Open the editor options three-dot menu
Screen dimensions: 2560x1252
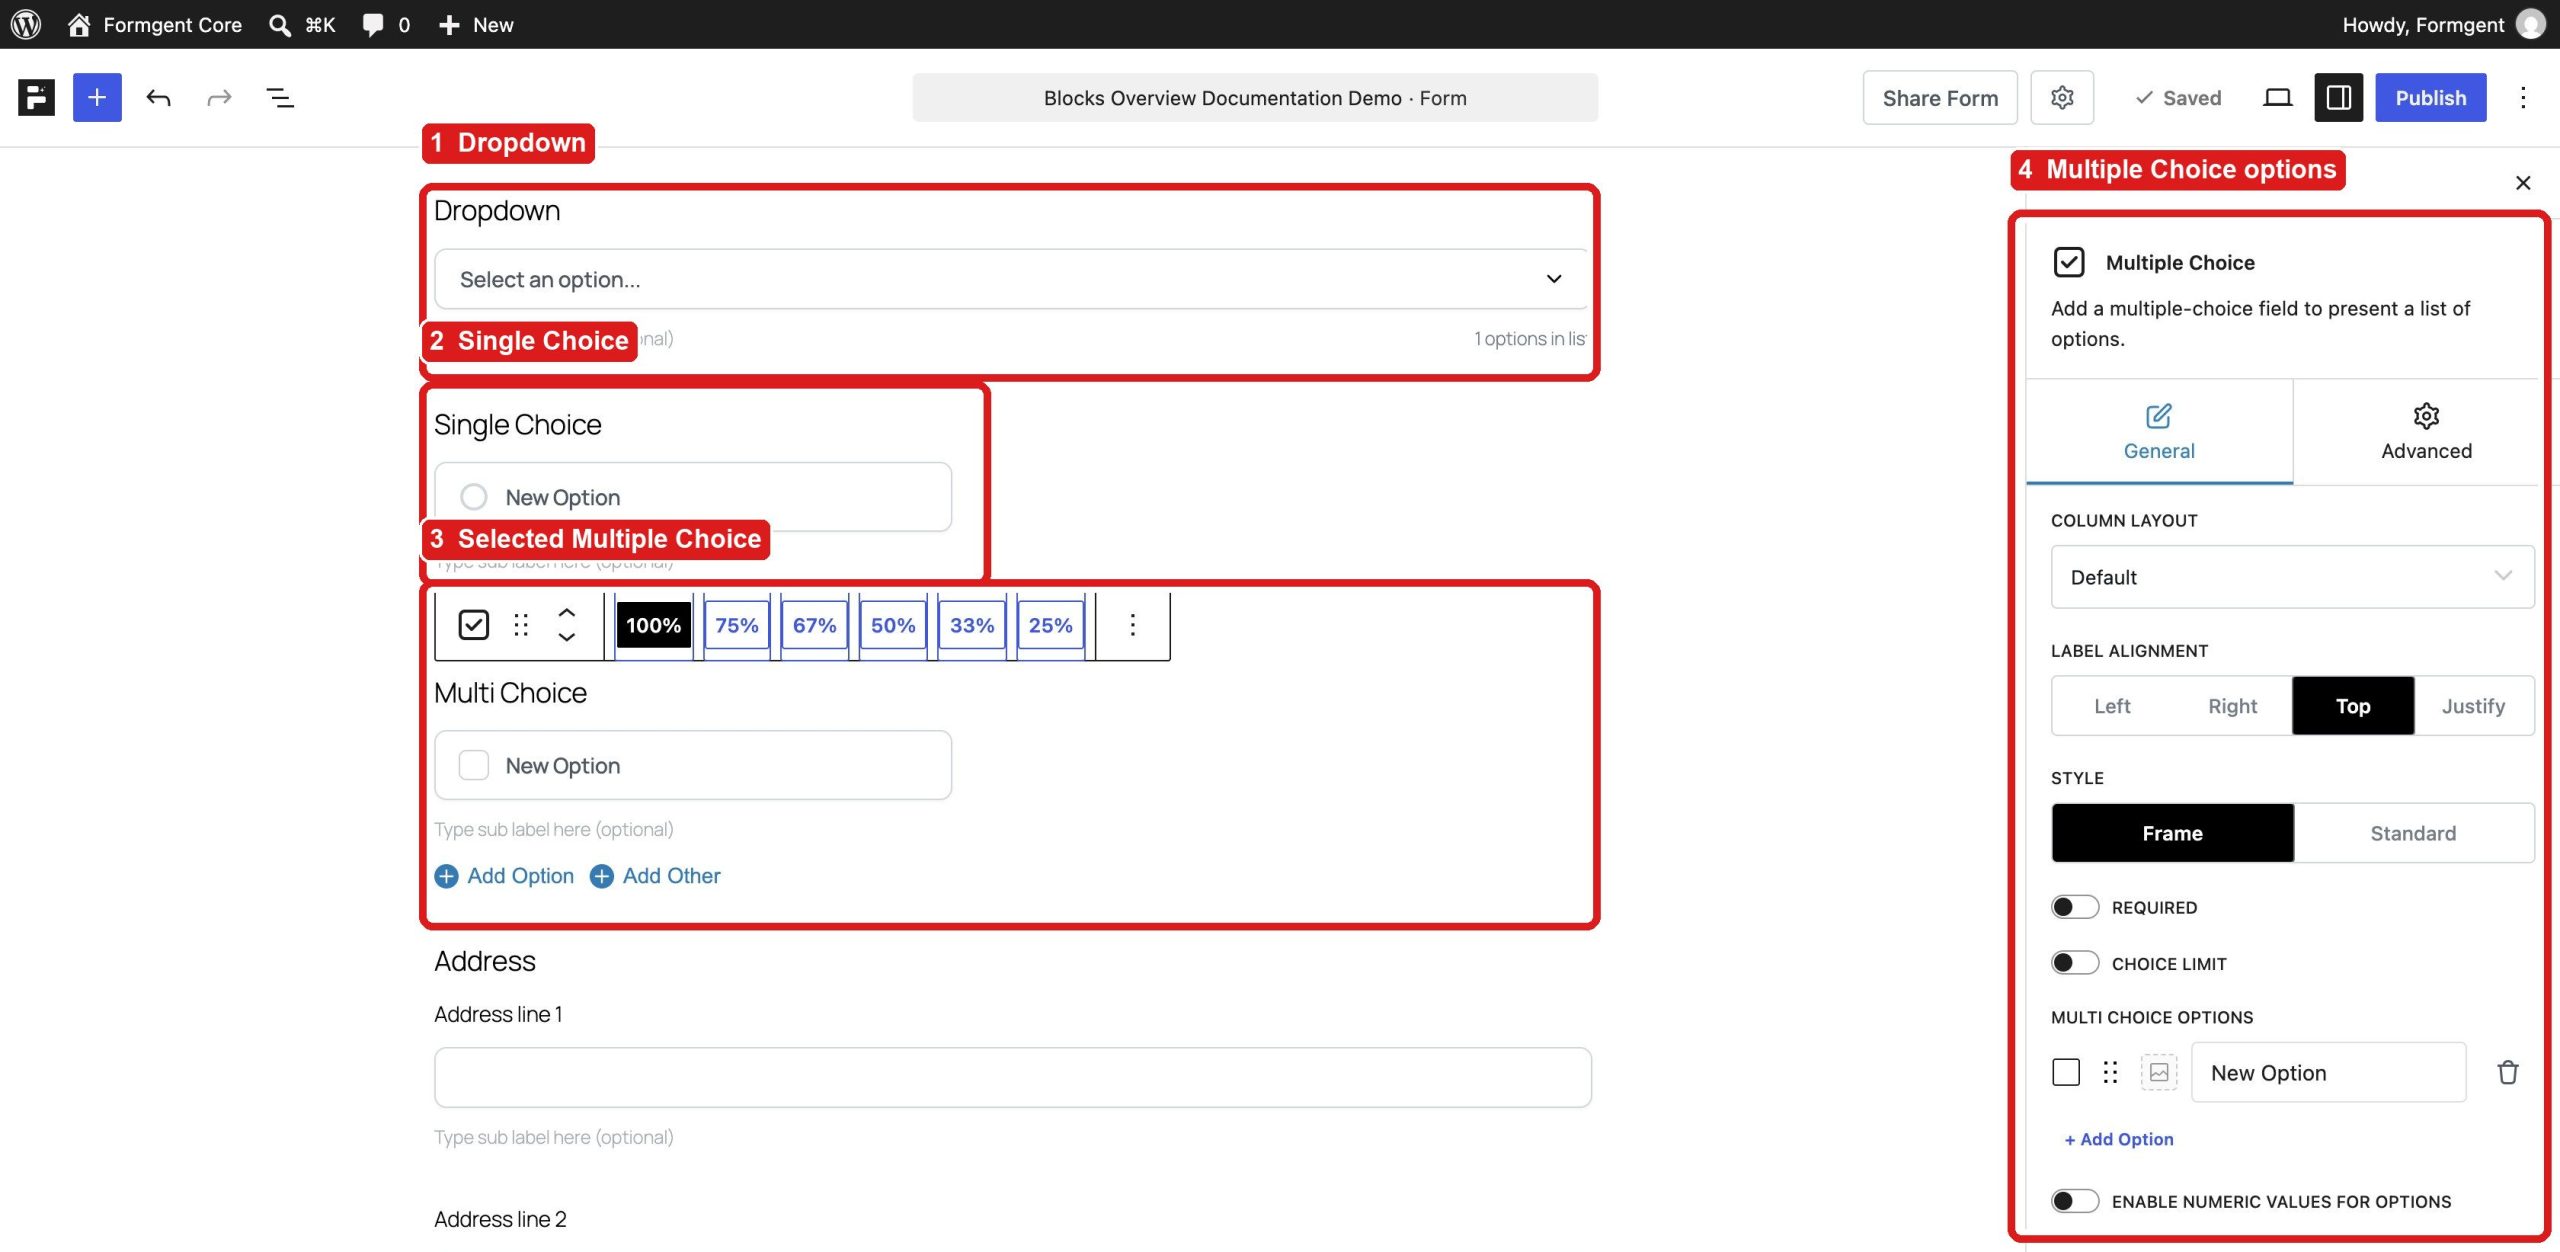pos(2523,97)
